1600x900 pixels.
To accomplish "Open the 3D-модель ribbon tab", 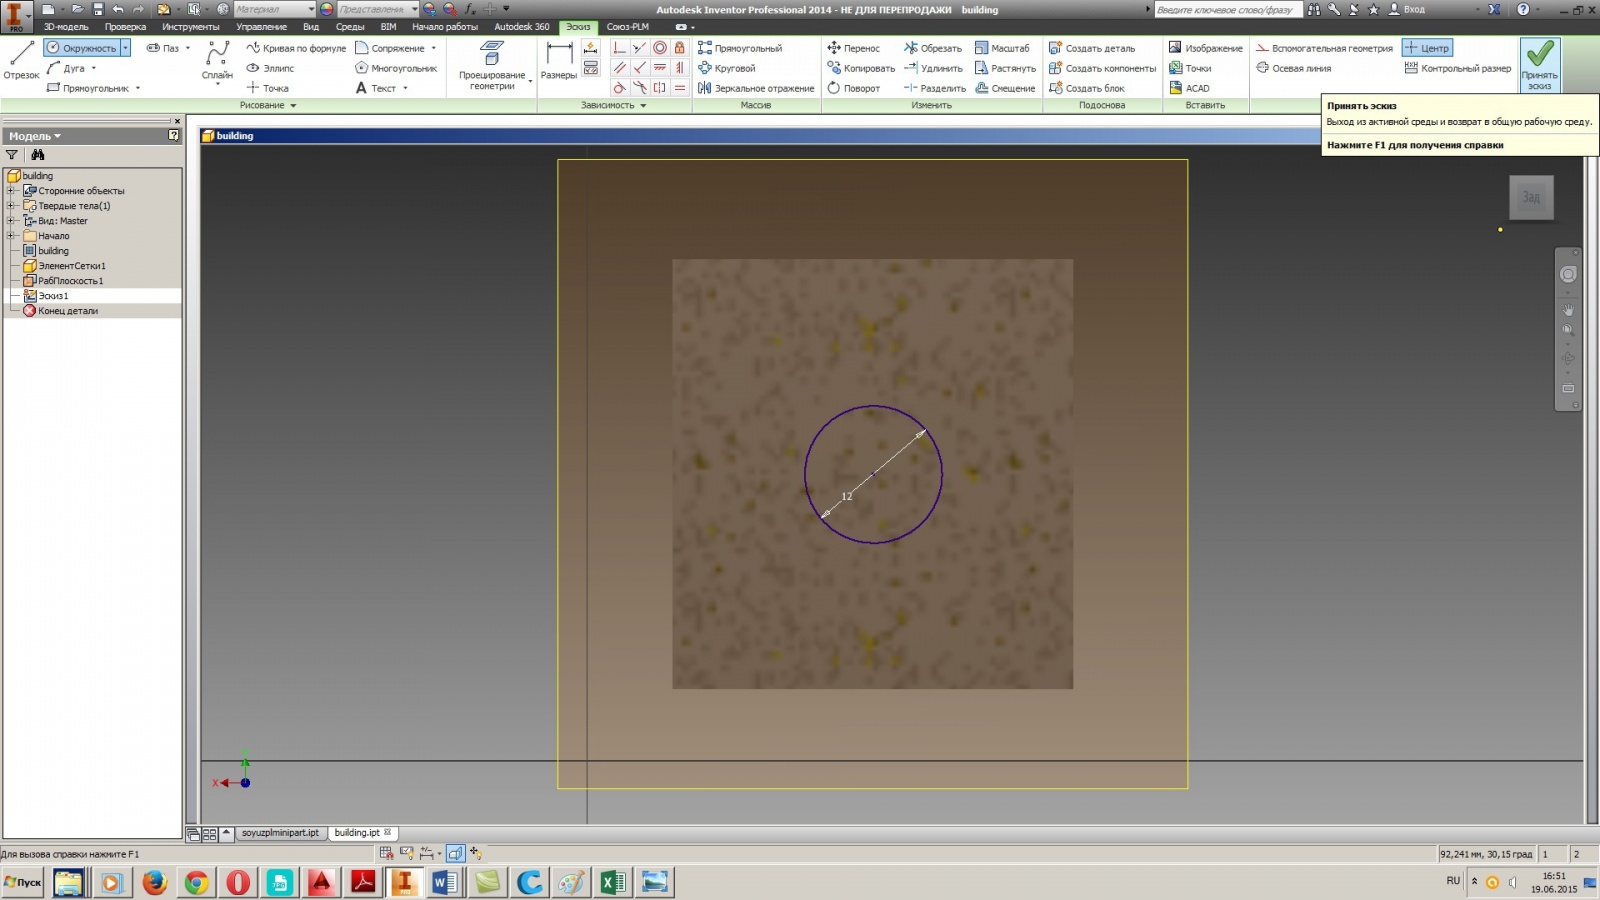I will [66, 27].
